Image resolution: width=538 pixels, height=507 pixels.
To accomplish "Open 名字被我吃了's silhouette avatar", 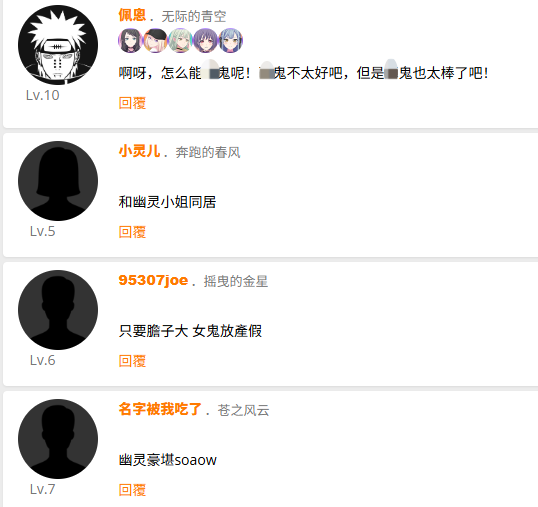I will pos(58,439).
